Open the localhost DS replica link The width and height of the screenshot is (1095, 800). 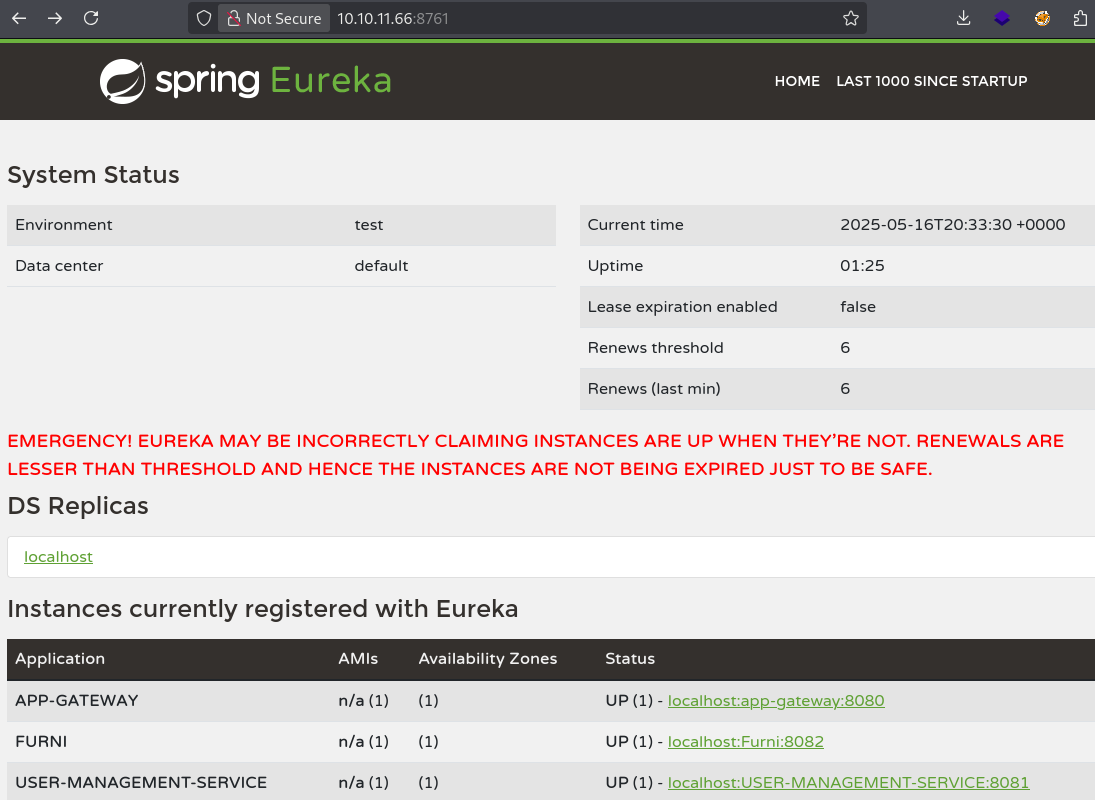[58, 557]
